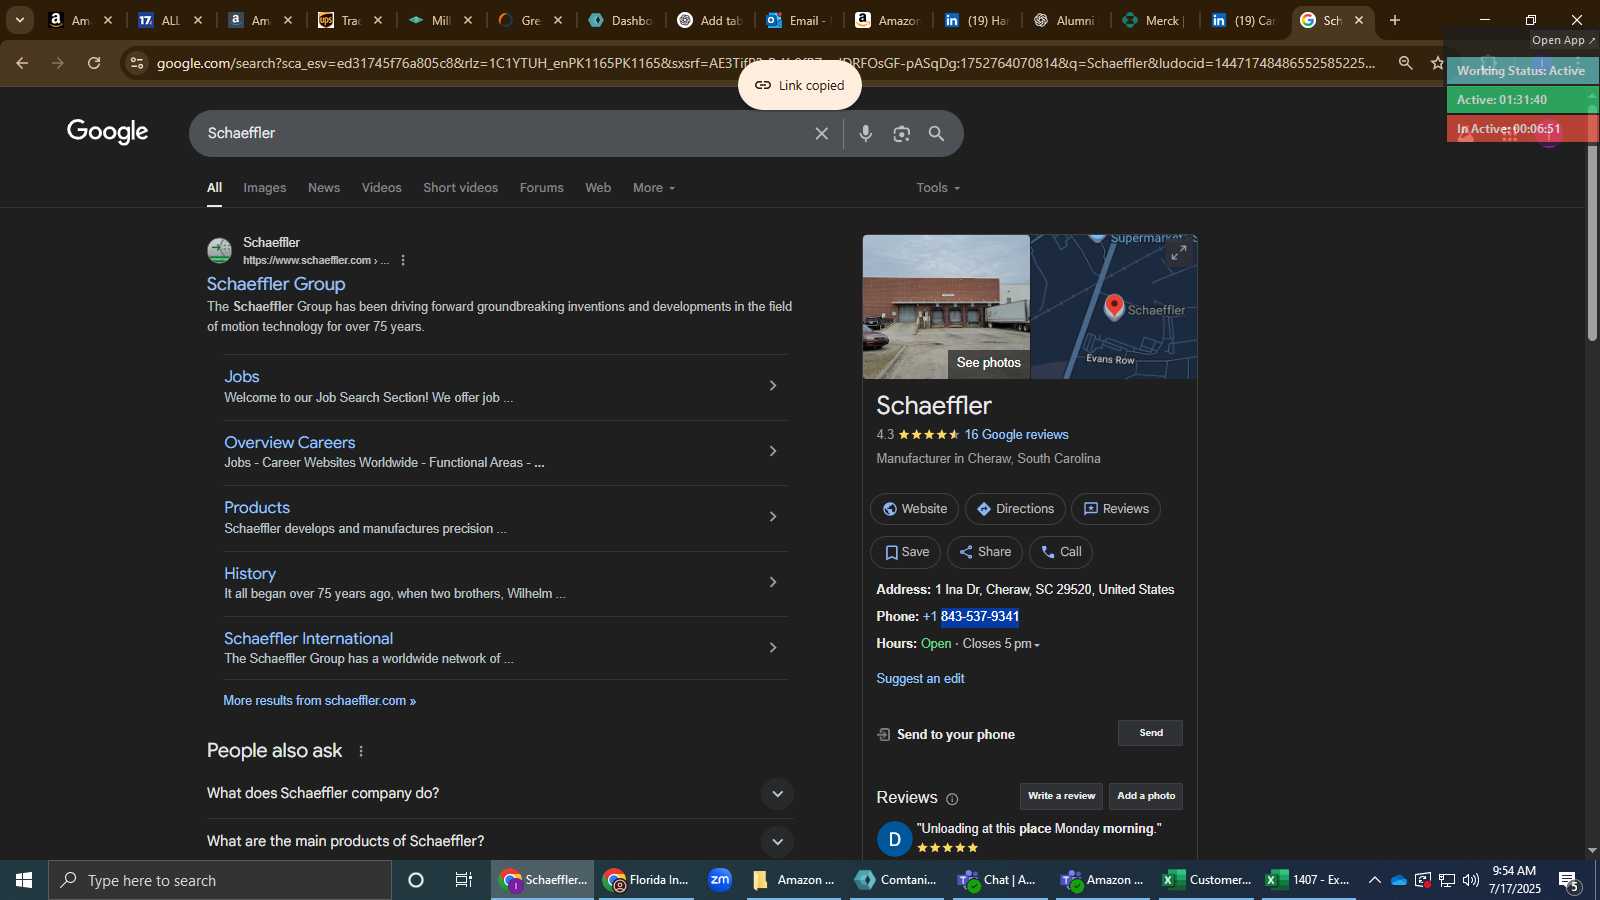Open More results from schaeffler.com
Viewport: 1600px width, 900px height.
tap(319, 701)
